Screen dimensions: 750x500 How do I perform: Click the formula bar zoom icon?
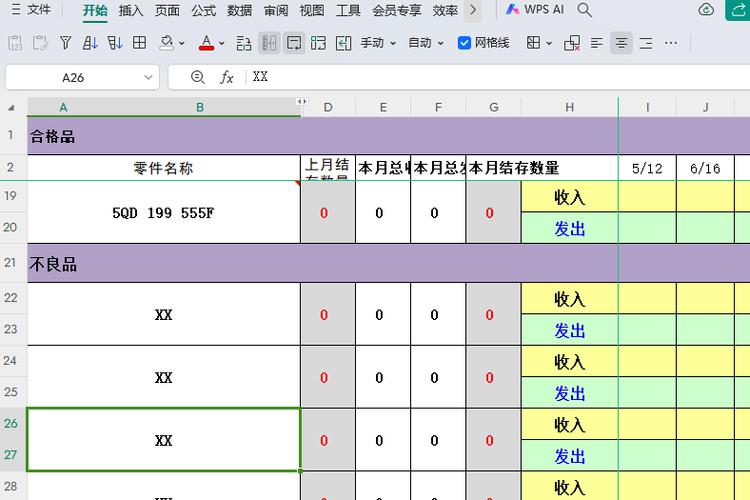(x=198, y=77)
